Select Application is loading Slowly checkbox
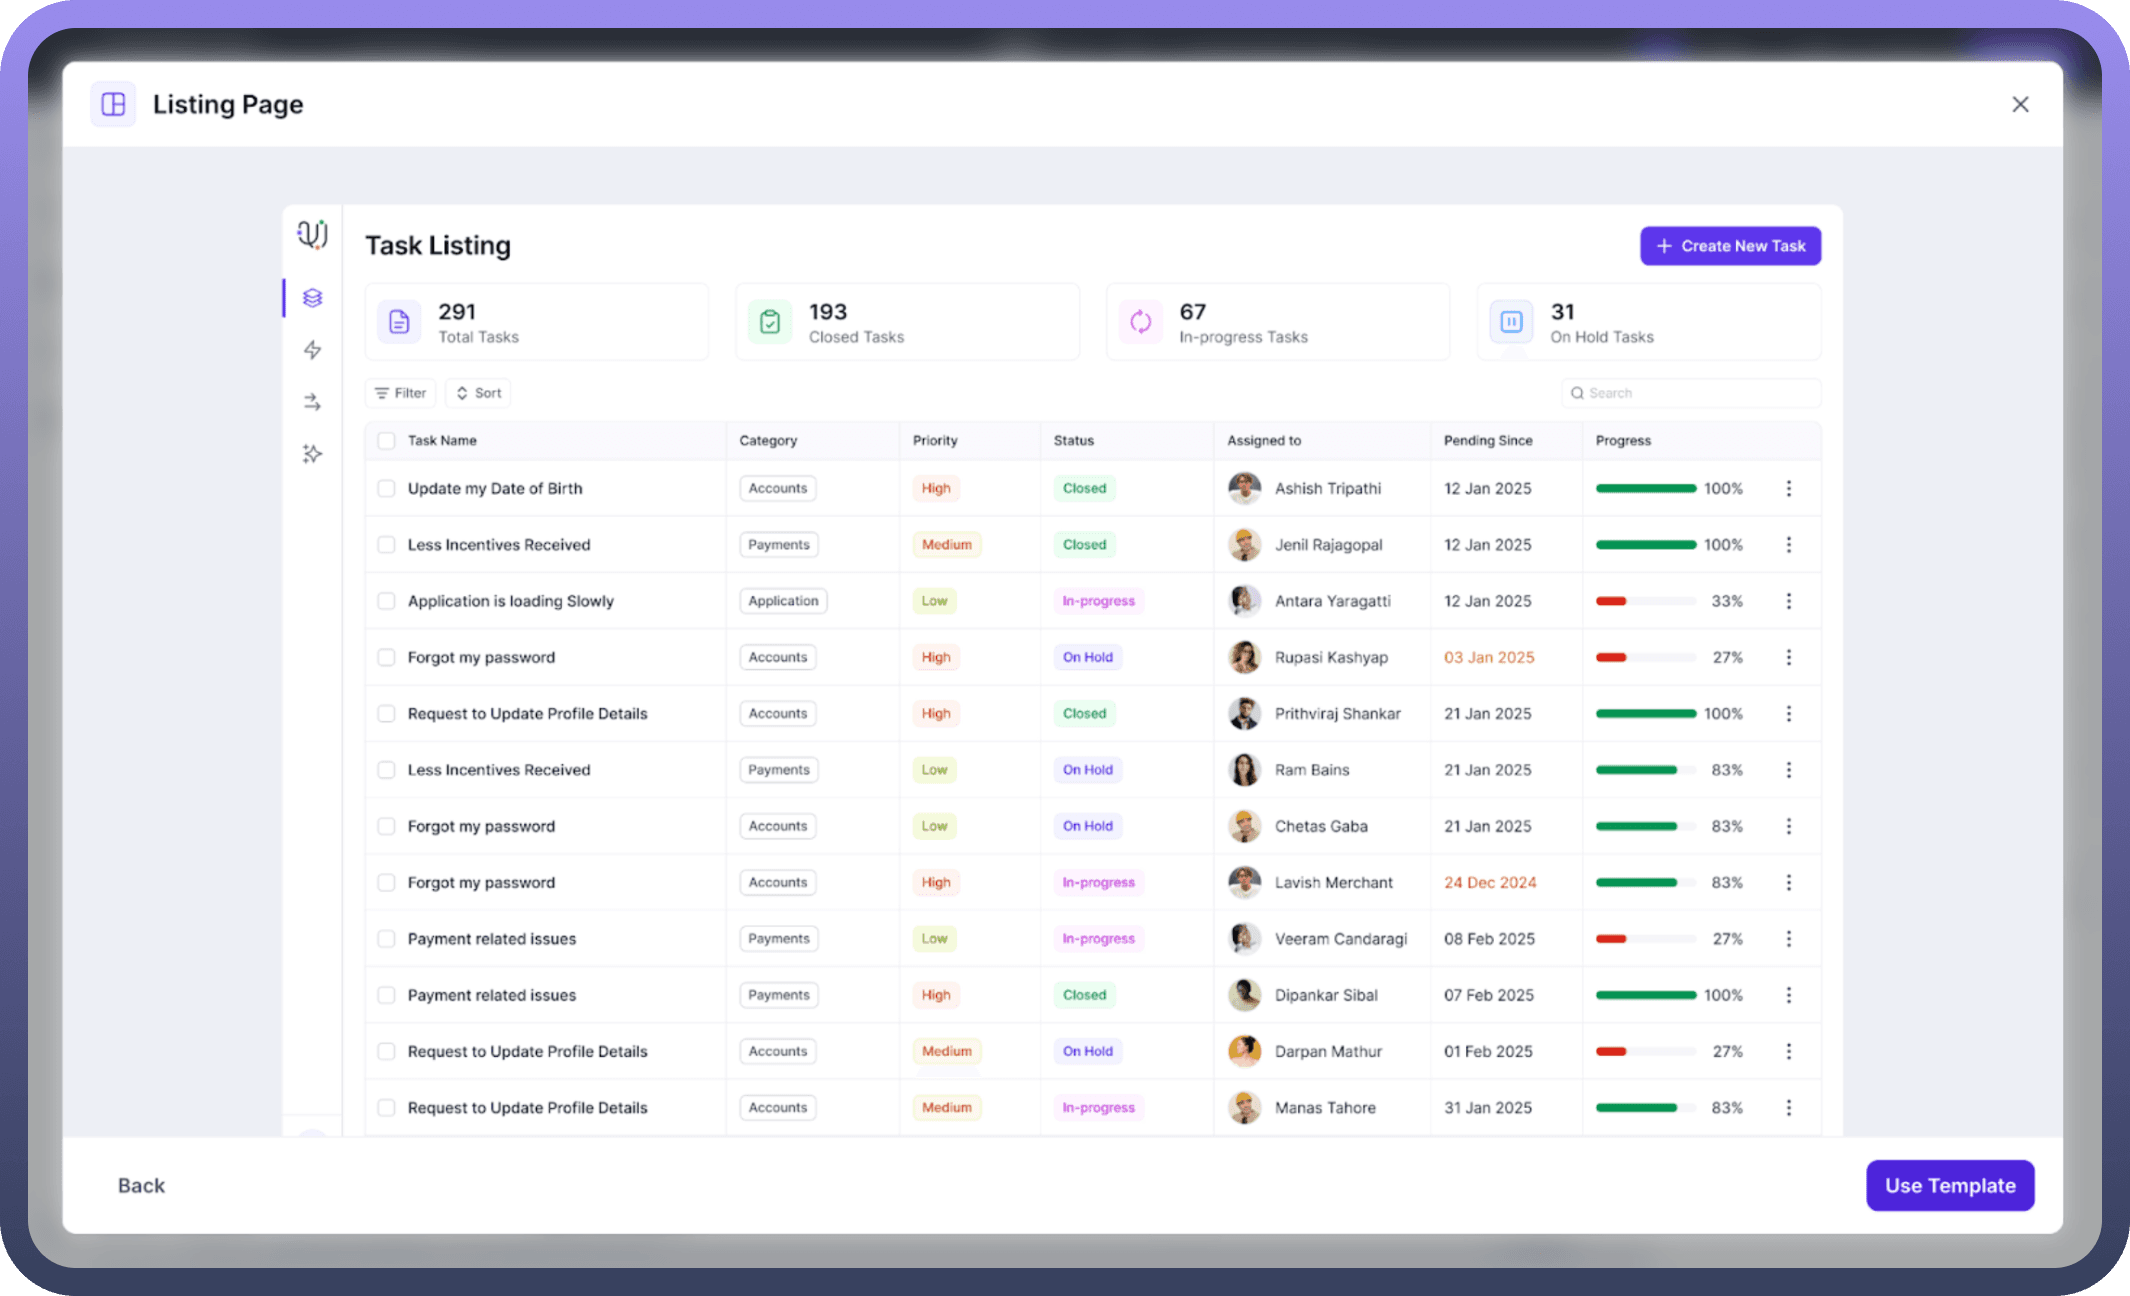 (386, 601)
